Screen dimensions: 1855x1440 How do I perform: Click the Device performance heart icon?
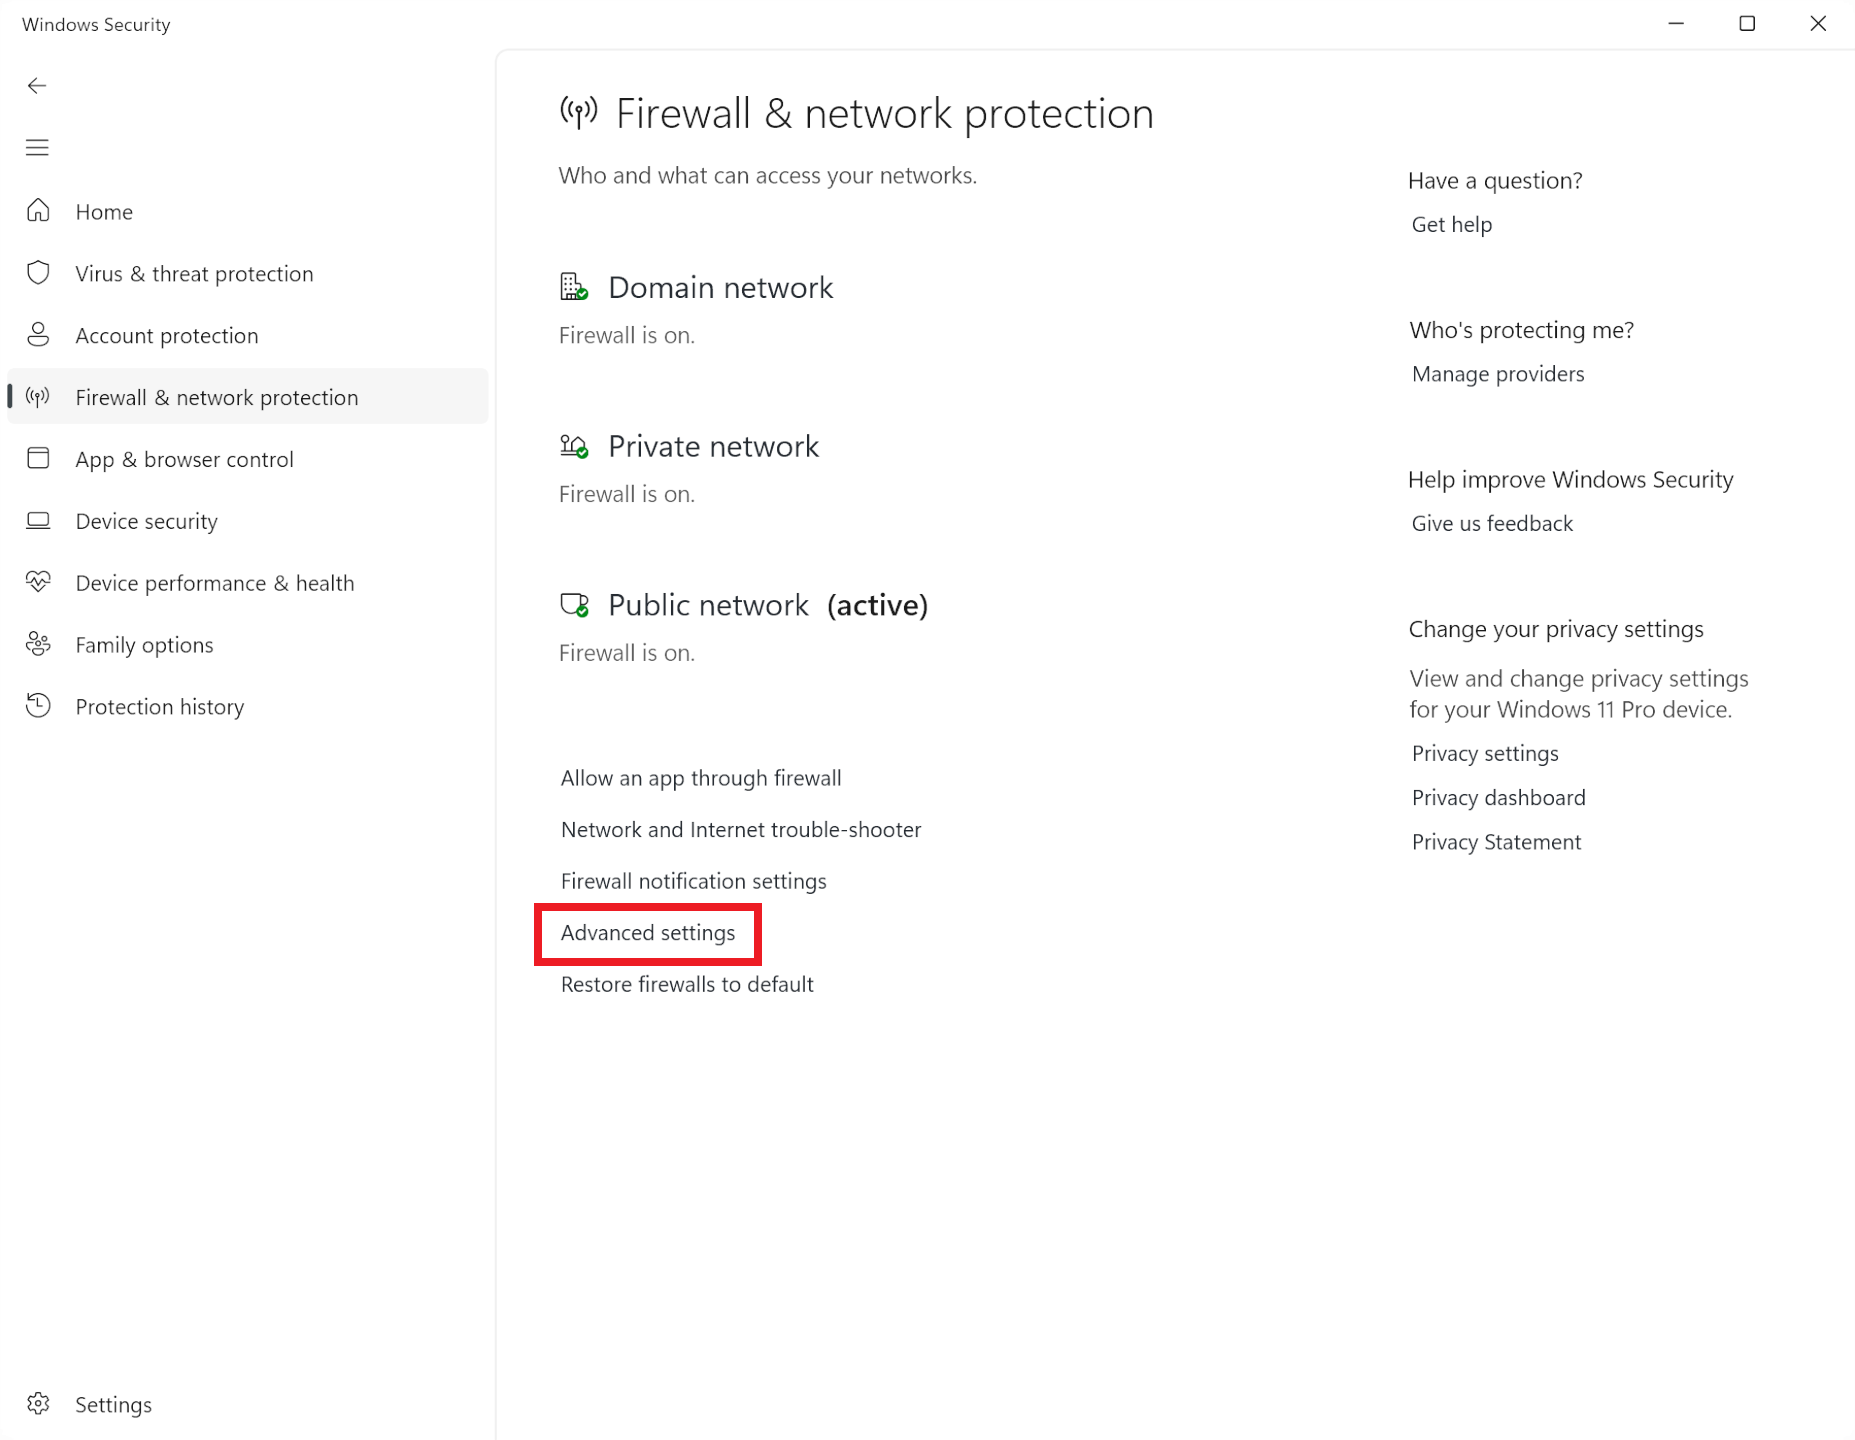[x=39, y=582]
